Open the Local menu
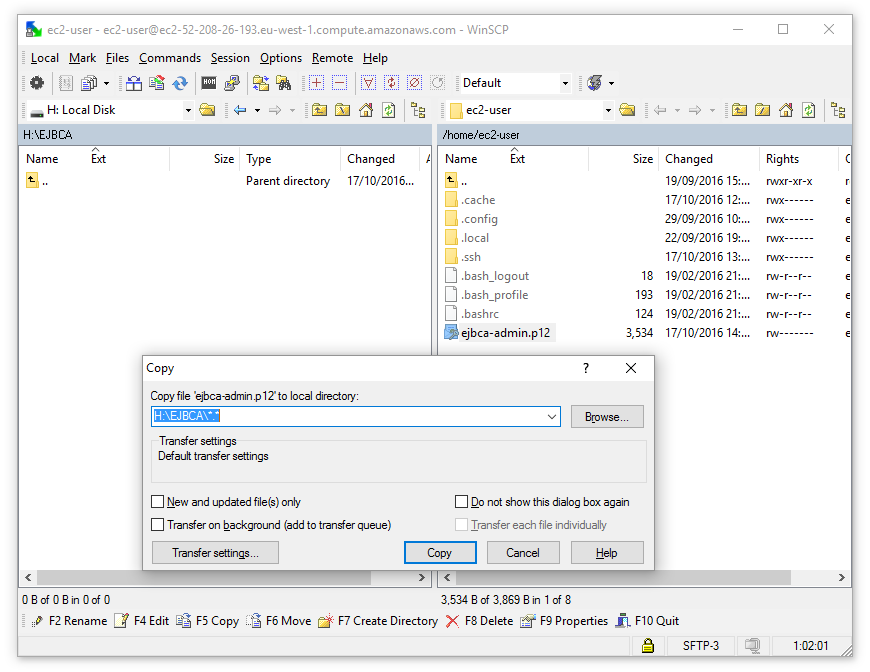Screen dimensions: 870x672 [x=44, y=58]
